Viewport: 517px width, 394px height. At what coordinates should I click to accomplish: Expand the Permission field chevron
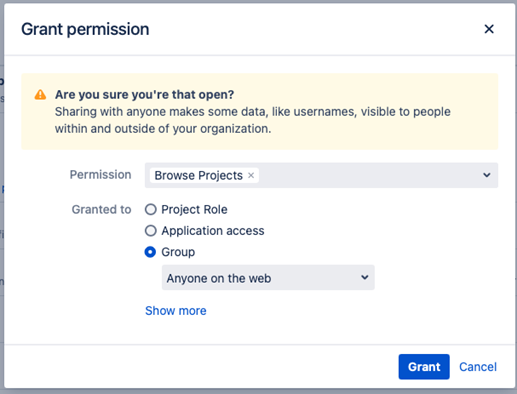click(487, 175)
